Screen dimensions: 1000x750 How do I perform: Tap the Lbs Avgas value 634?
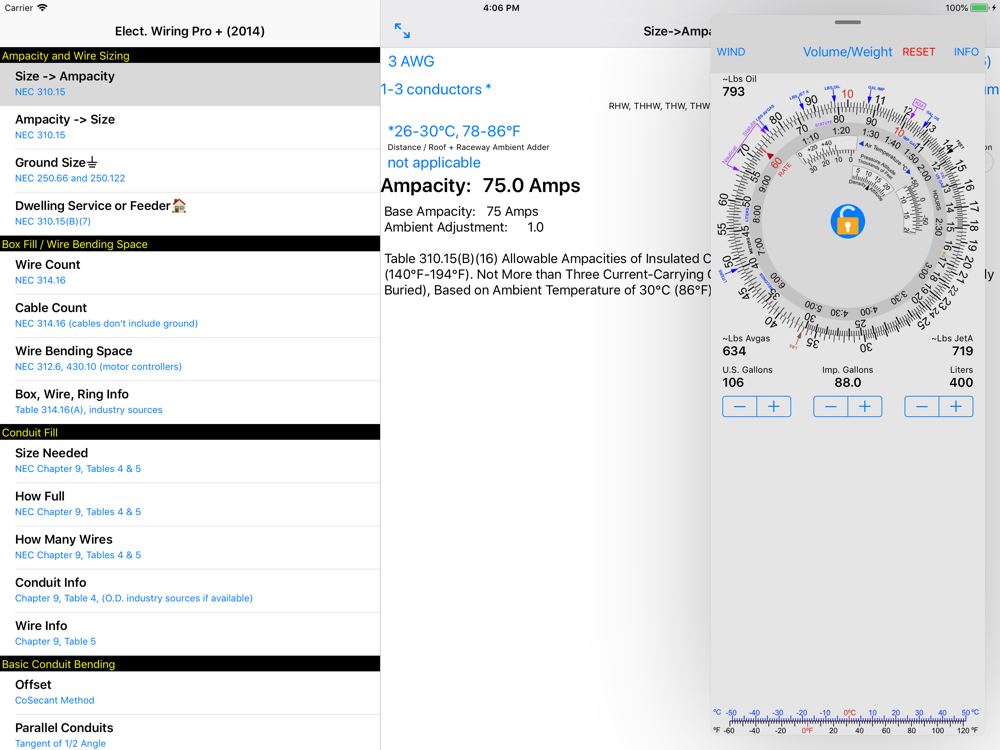pos(734,351)
